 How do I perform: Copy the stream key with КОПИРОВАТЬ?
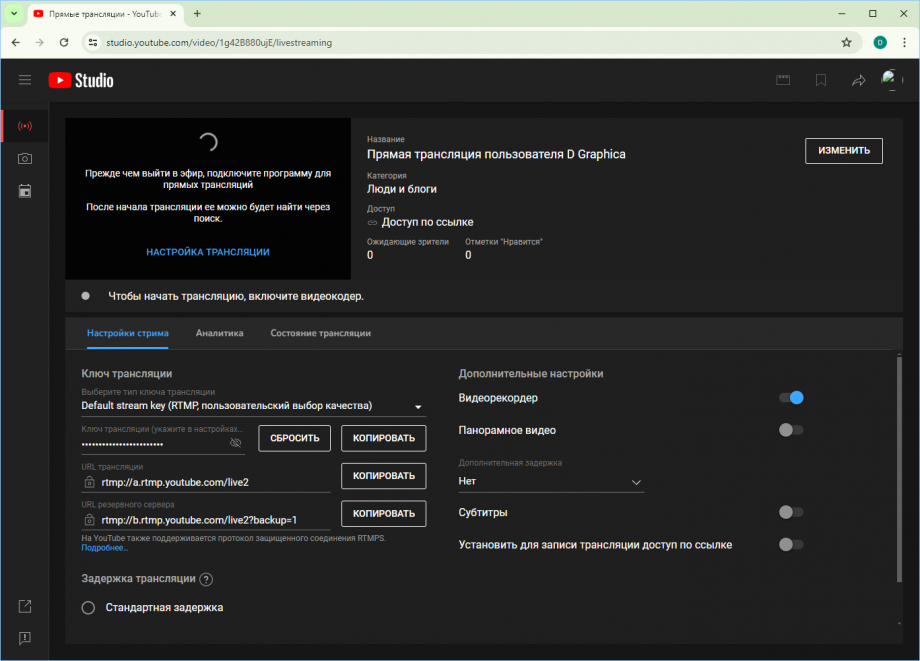tap(384, 438)
